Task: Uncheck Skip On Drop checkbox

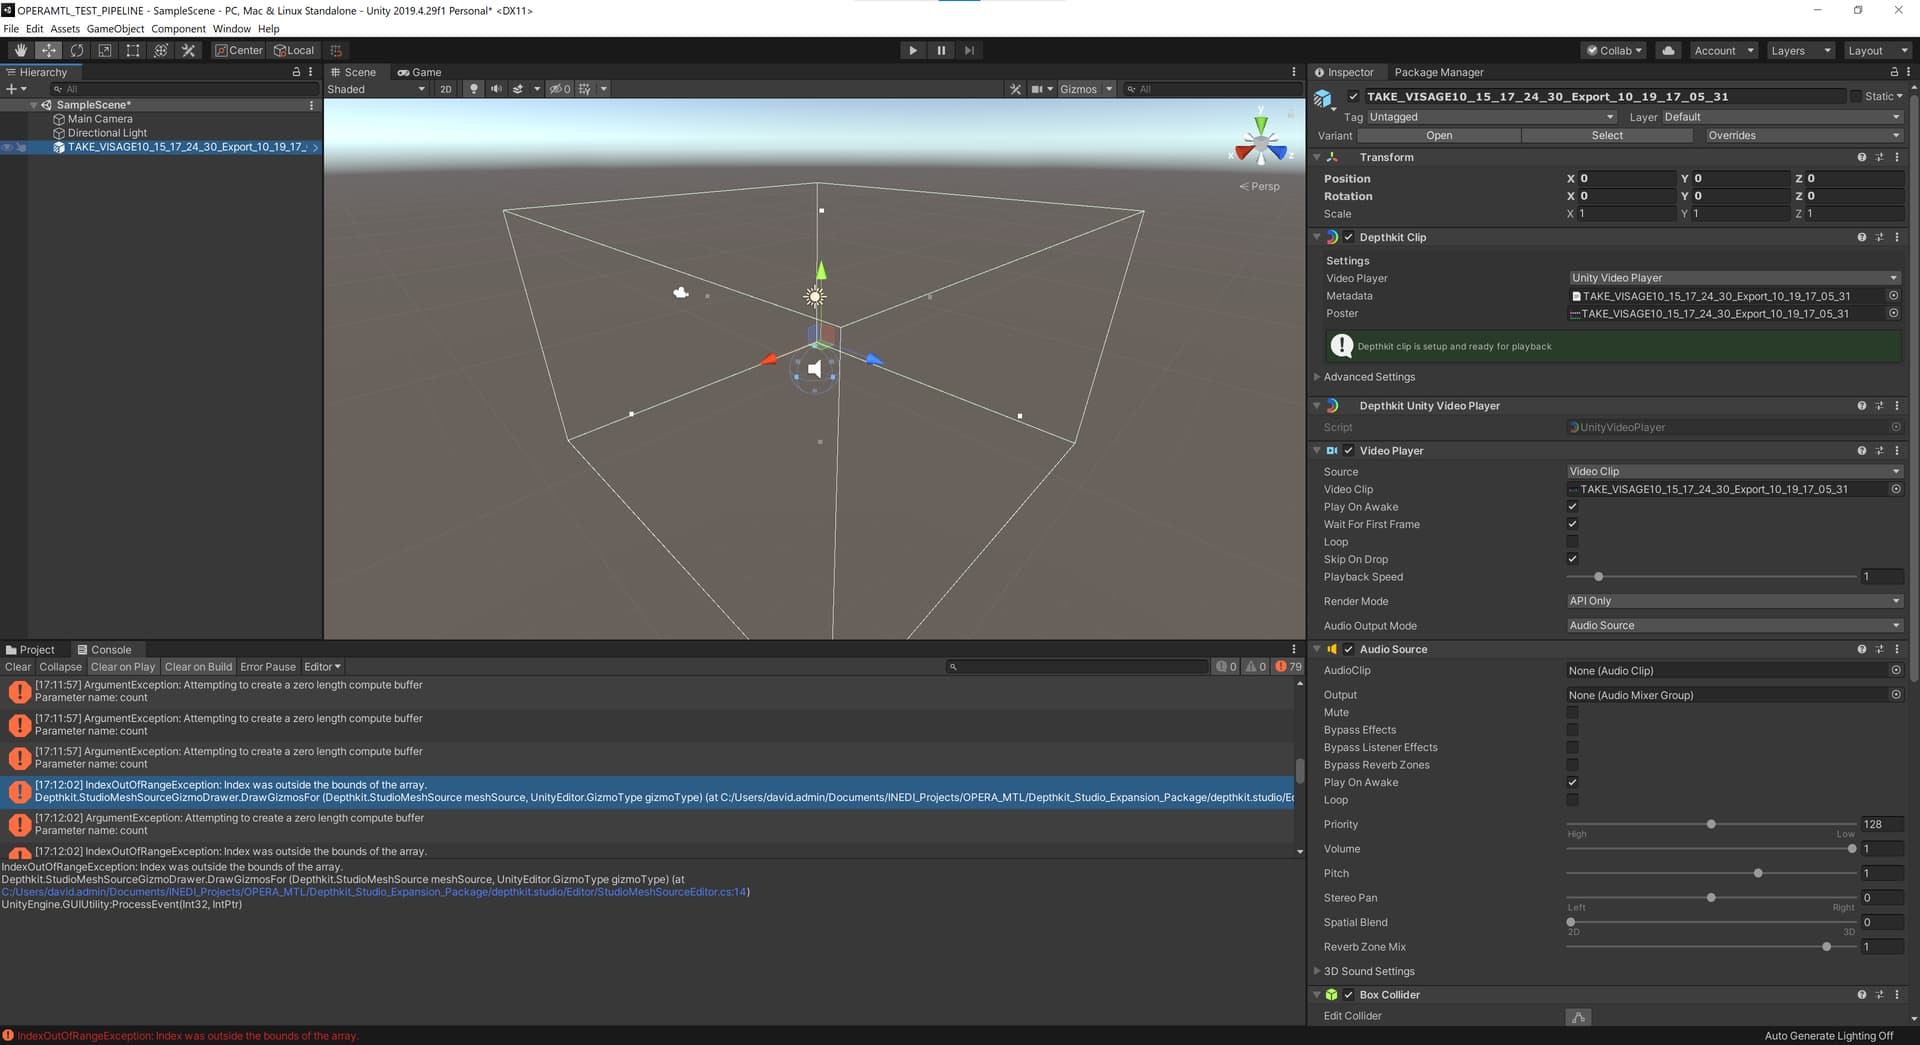Action: pyautogui.click(x=1572, y=559)
